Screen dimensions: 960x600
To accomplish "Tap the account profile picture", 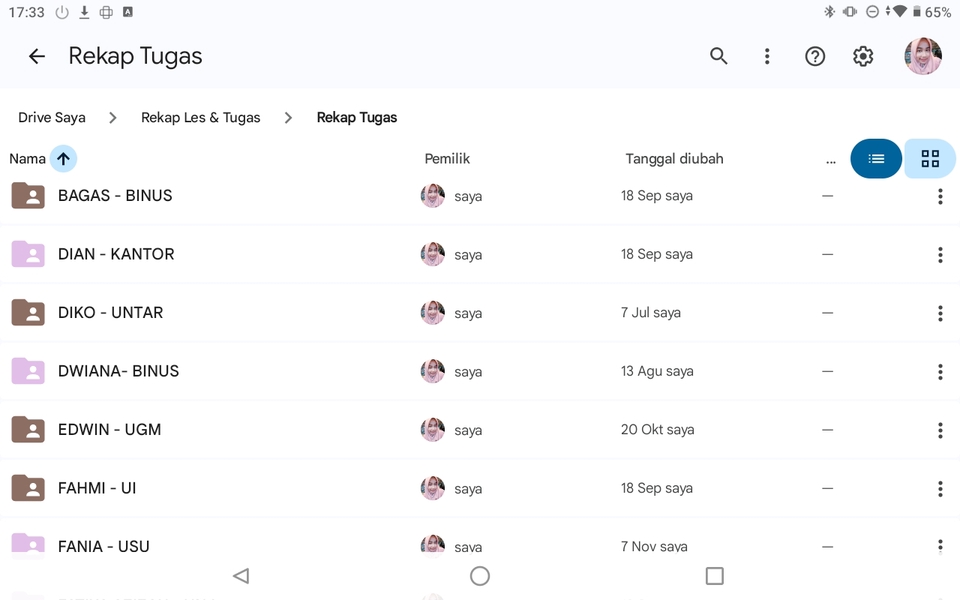I will pos(922,56).
